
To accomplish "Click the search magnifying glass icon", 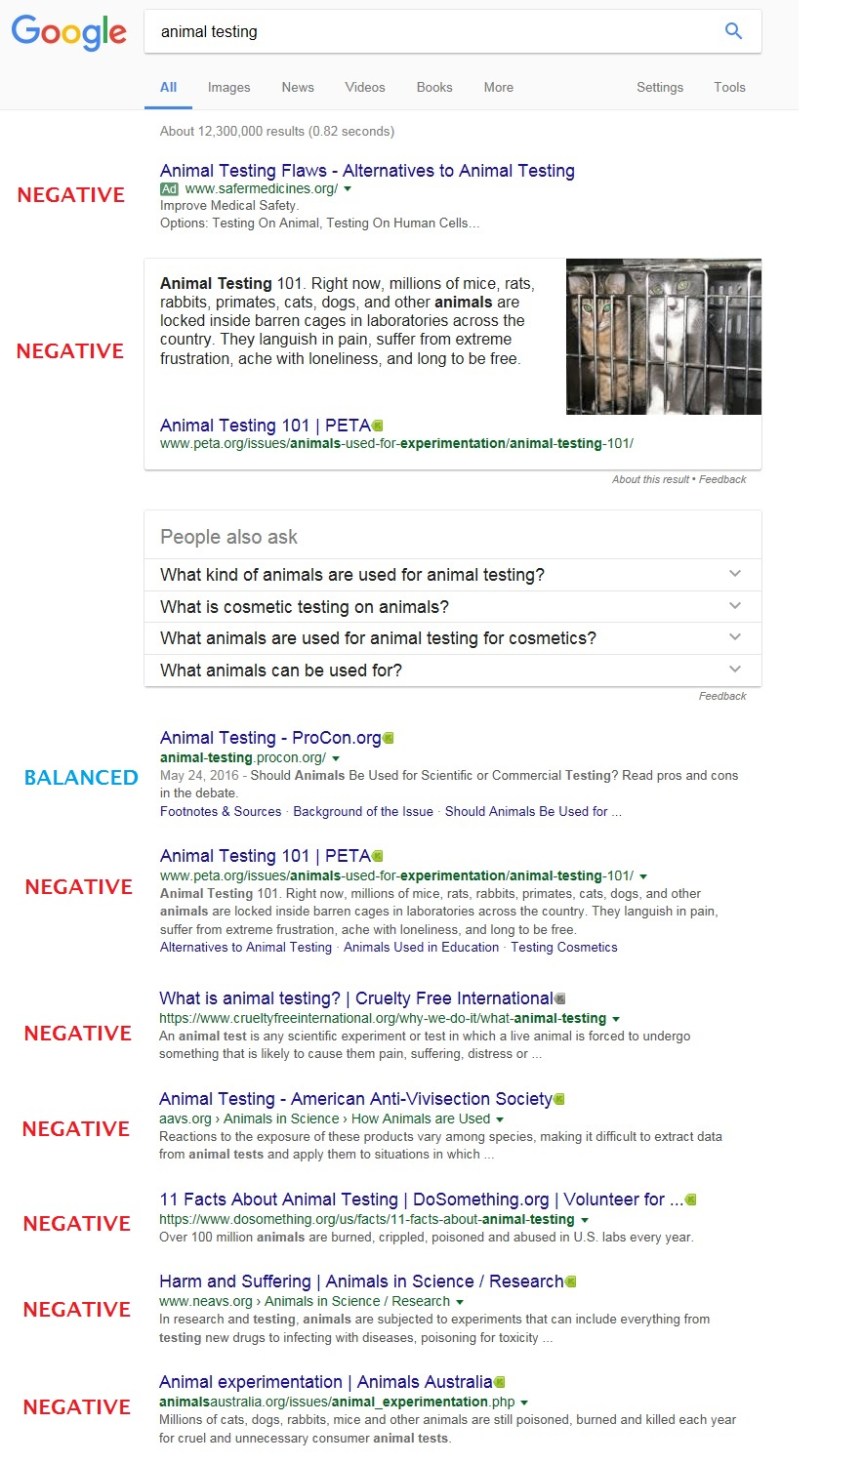I will click(x=733, y=31).
